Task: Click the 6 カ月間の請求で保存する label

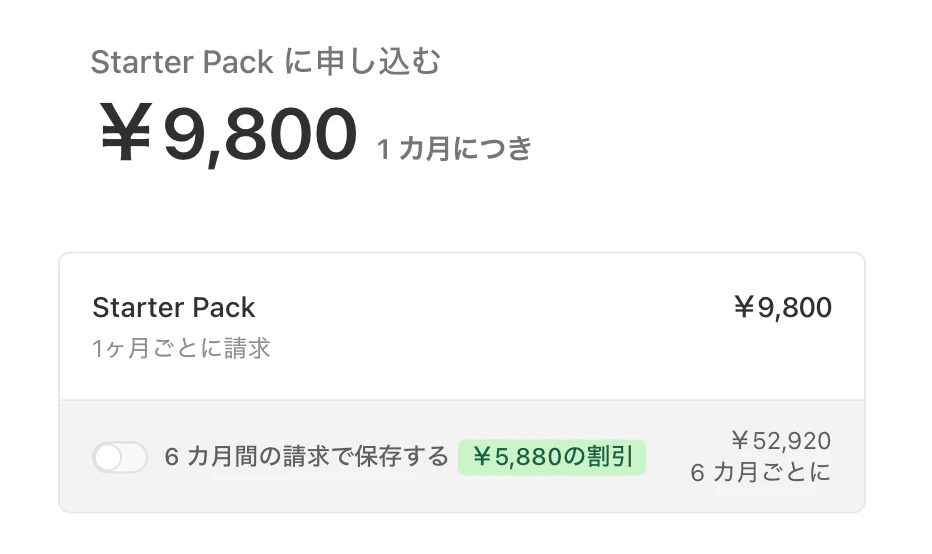Action: (306, 457)
